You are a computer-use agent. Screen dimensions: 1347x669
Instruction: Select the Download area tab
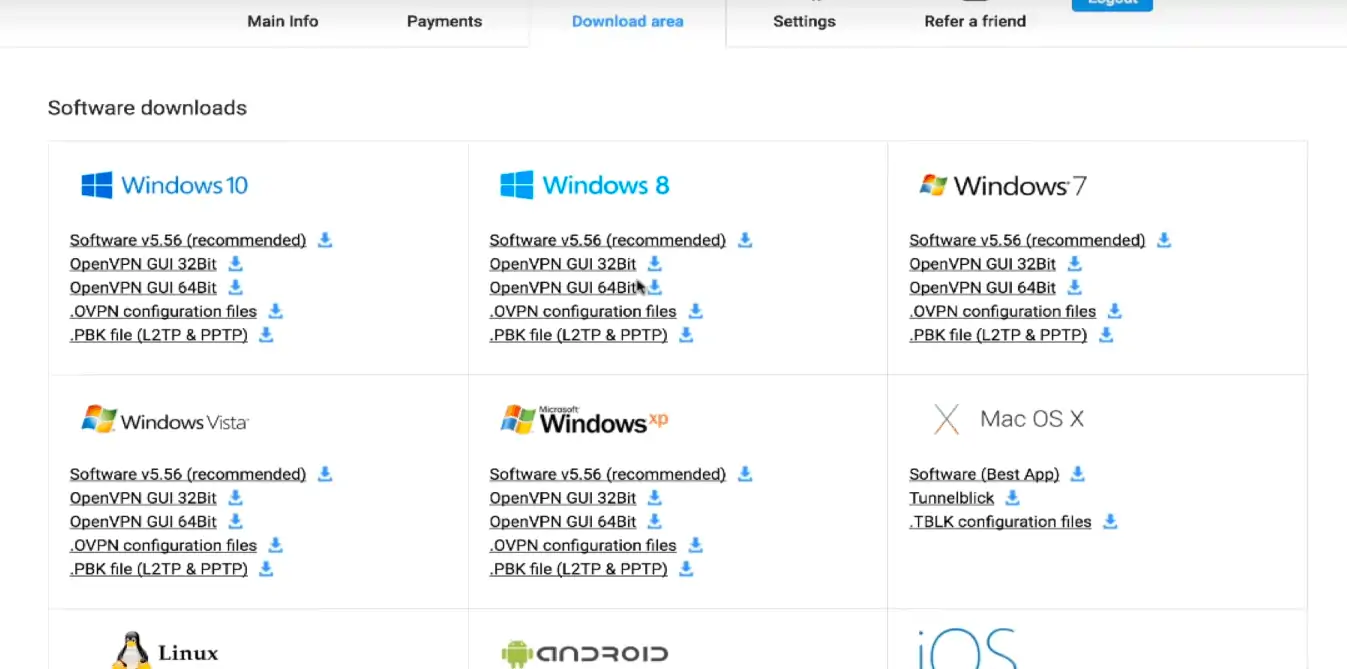coord(628,21)
